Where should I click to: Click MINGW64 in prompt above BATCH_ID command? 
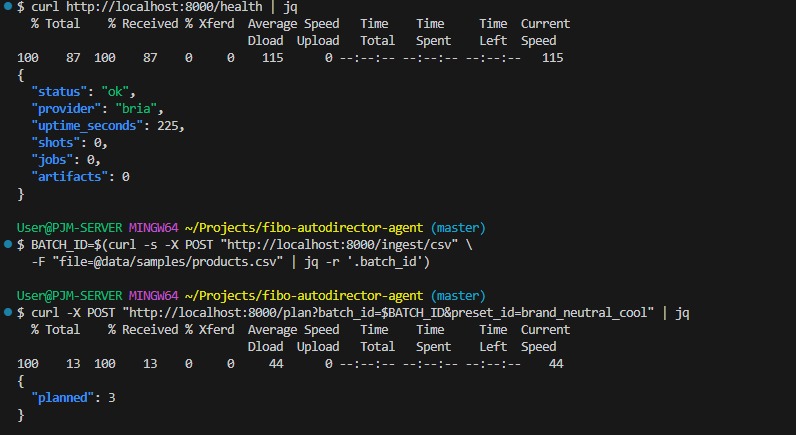tap(153, 228)
